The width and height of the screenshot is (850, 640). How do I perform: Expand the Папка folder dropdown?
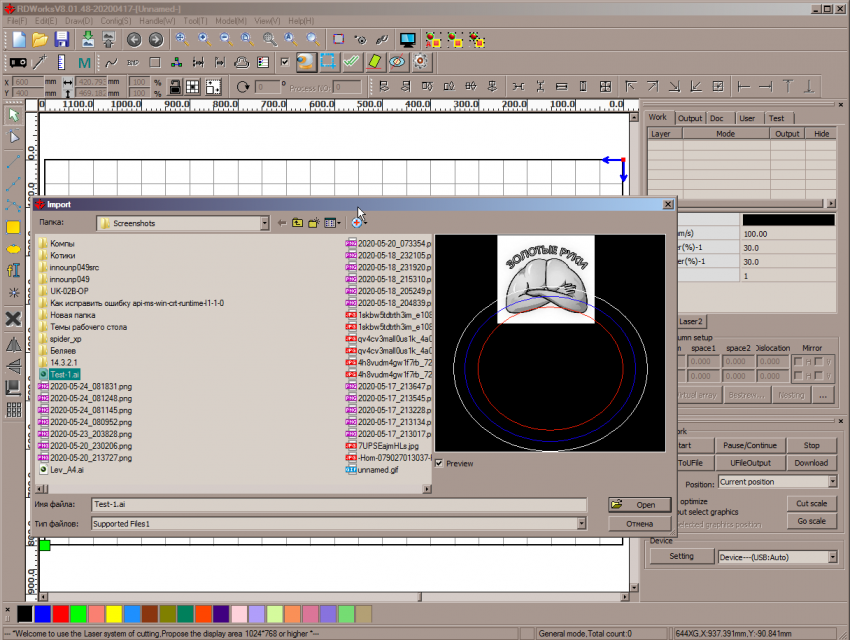(x=263, y=223)
